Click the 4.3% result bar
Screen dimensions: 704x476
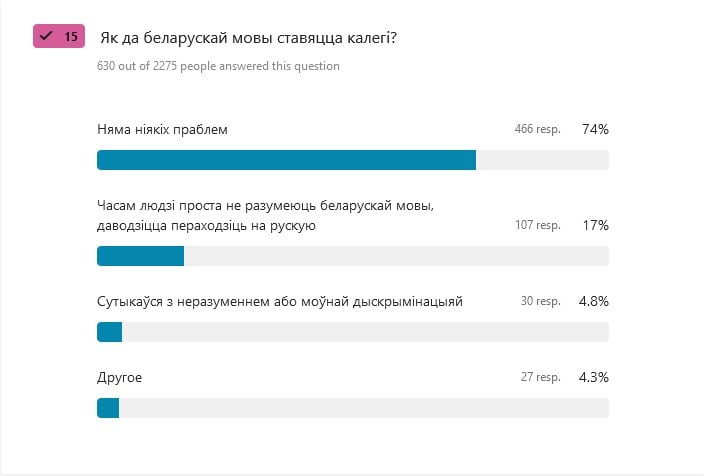pos(353,408)
